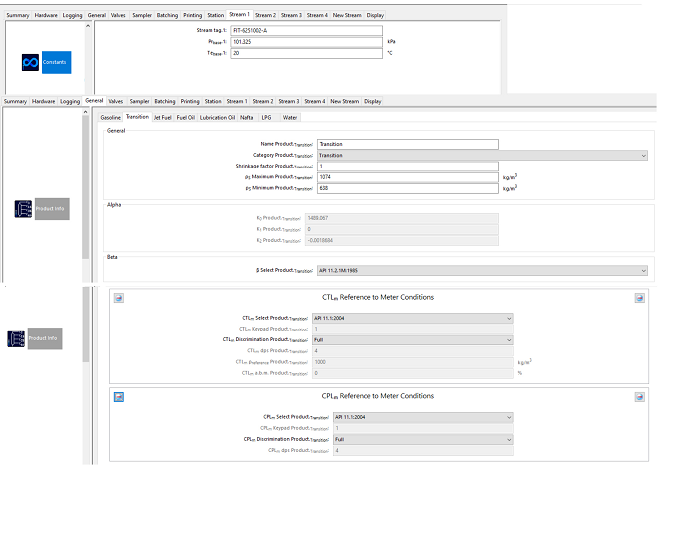
Task: Select Valves tab above the product tabs
Action: (116, 101)
